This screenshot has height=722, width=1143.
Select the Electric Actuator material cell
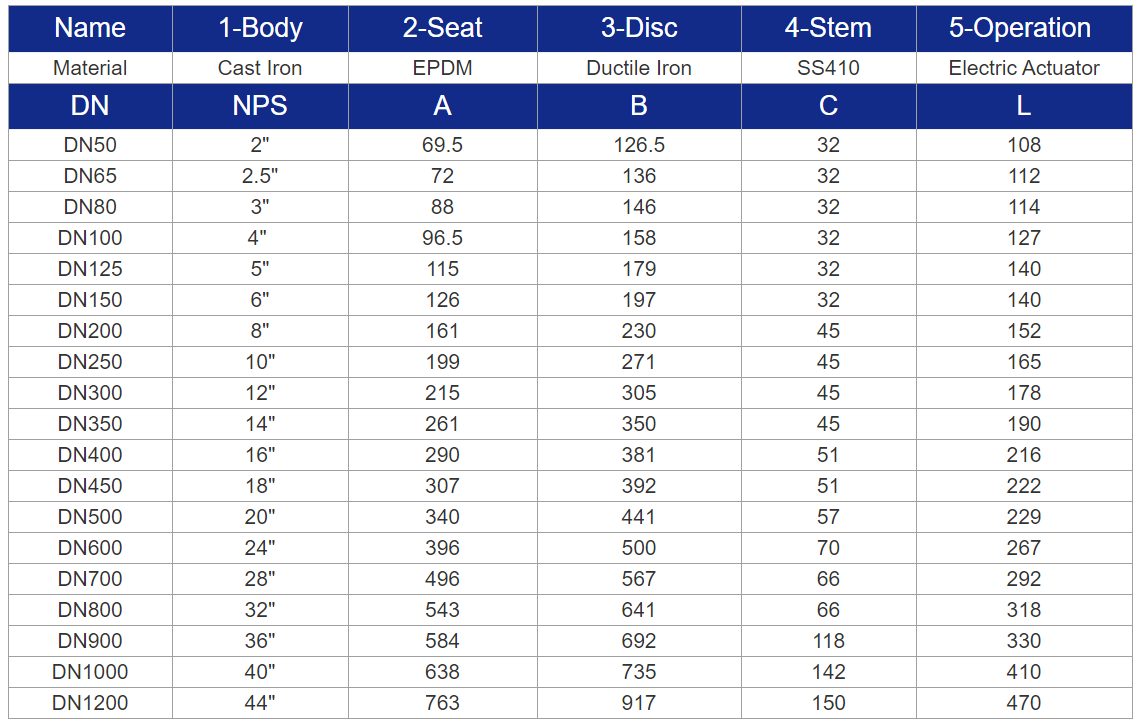pos(1023,68)
